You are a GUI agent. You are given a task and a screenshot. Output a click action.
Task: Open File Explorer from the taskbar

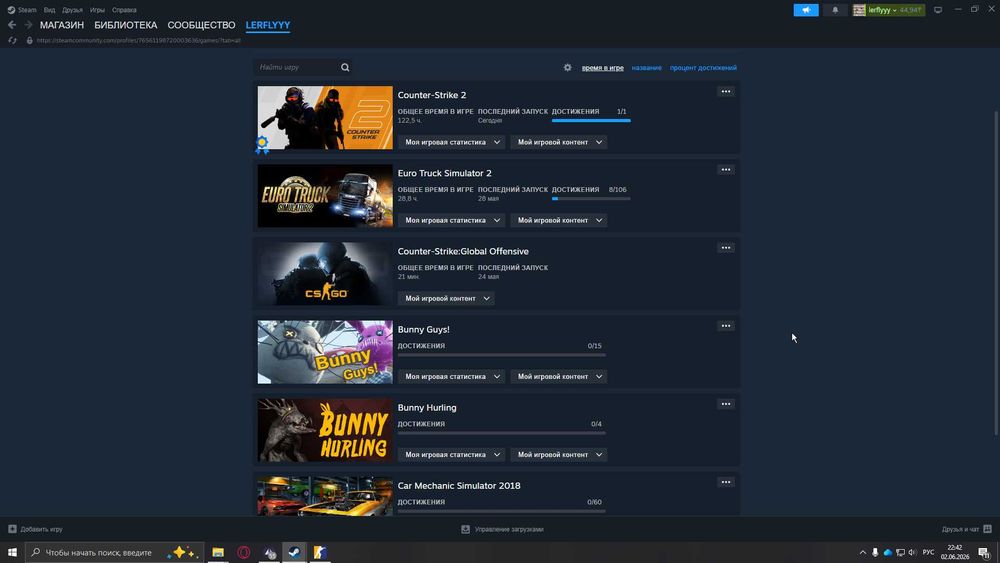tap(218, 552)
